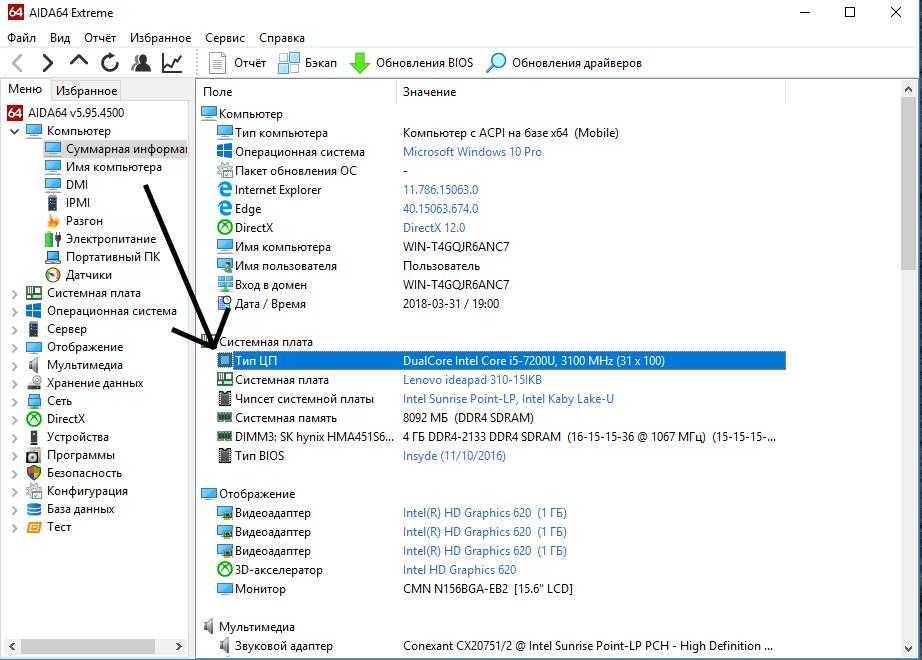Open the graph chart toolbar icon

(x=172, y=62)
